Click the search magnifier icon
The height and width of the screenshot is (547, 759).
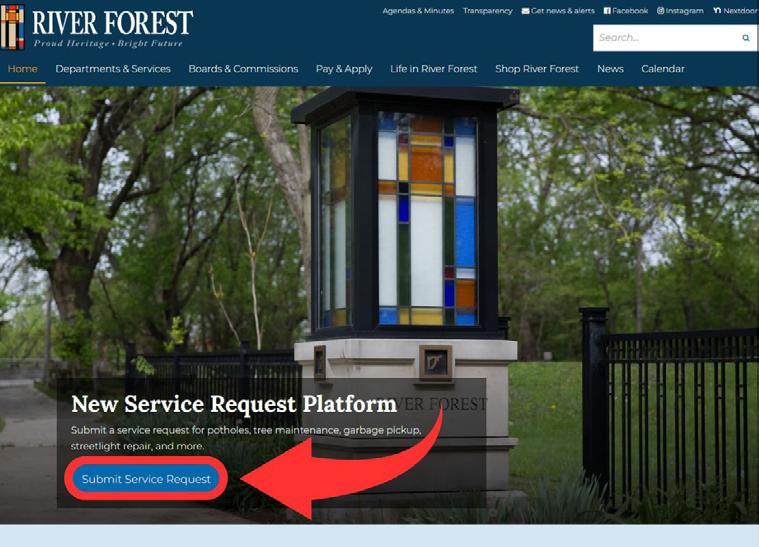pyautogui.click(x=745, y=38)
